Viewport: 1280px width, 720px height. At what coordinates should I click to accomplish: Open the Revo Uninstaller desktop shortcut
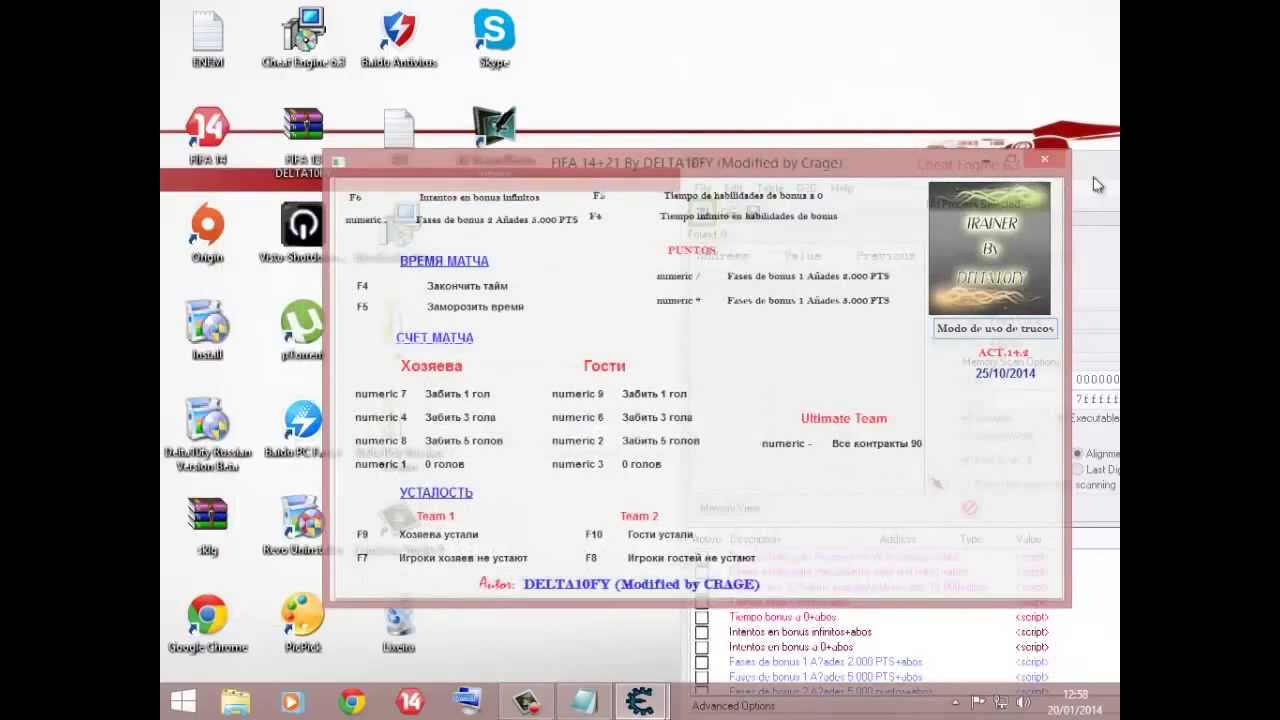click(x=302, y=524)
